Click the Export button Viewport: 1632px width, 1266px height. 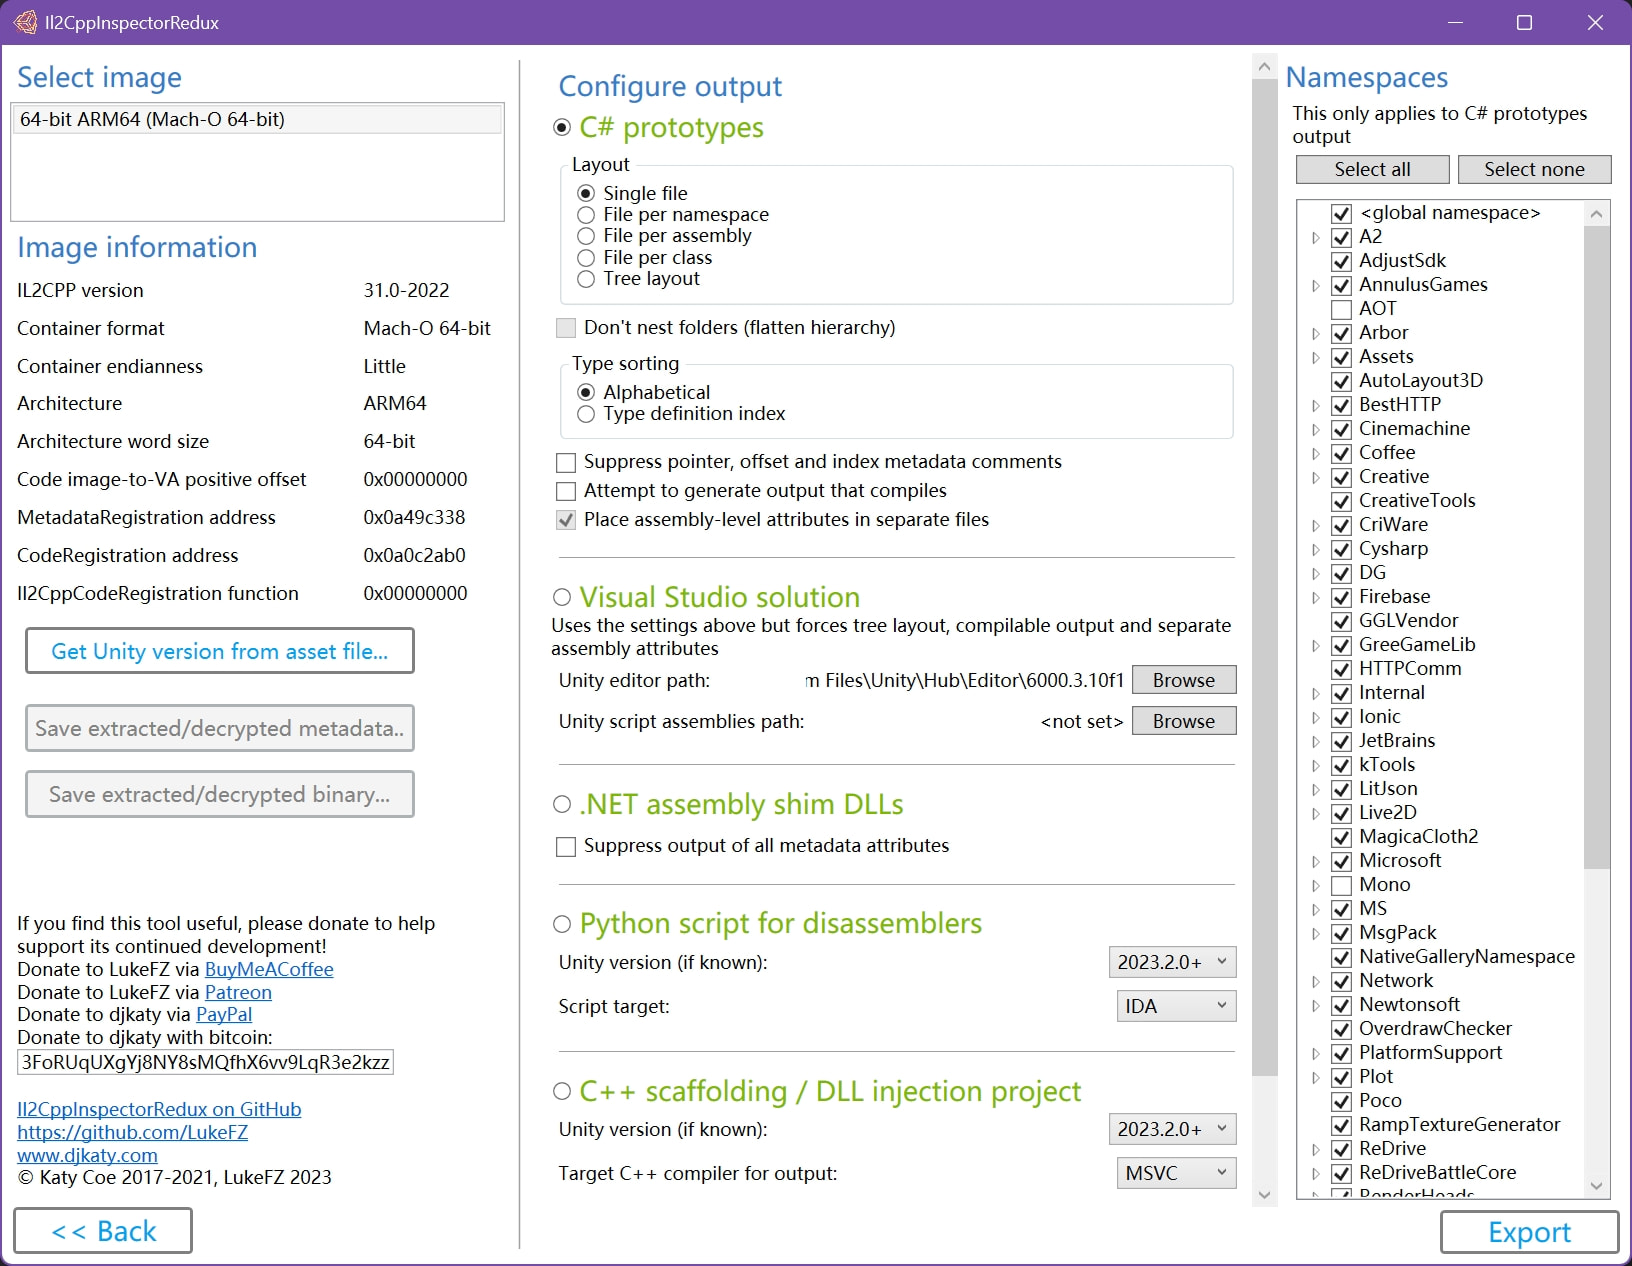point(1529,1232)
